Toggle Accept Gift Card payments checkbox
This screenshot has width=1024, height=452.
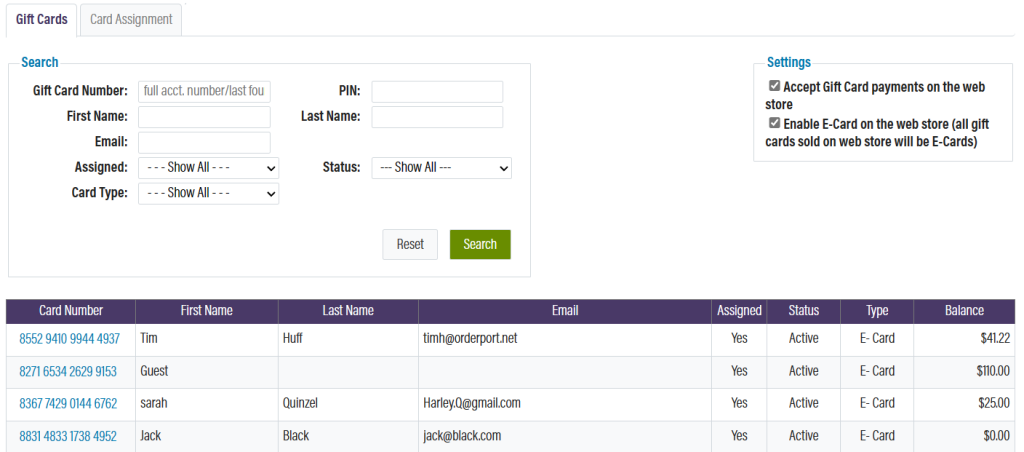coord(774,86)
